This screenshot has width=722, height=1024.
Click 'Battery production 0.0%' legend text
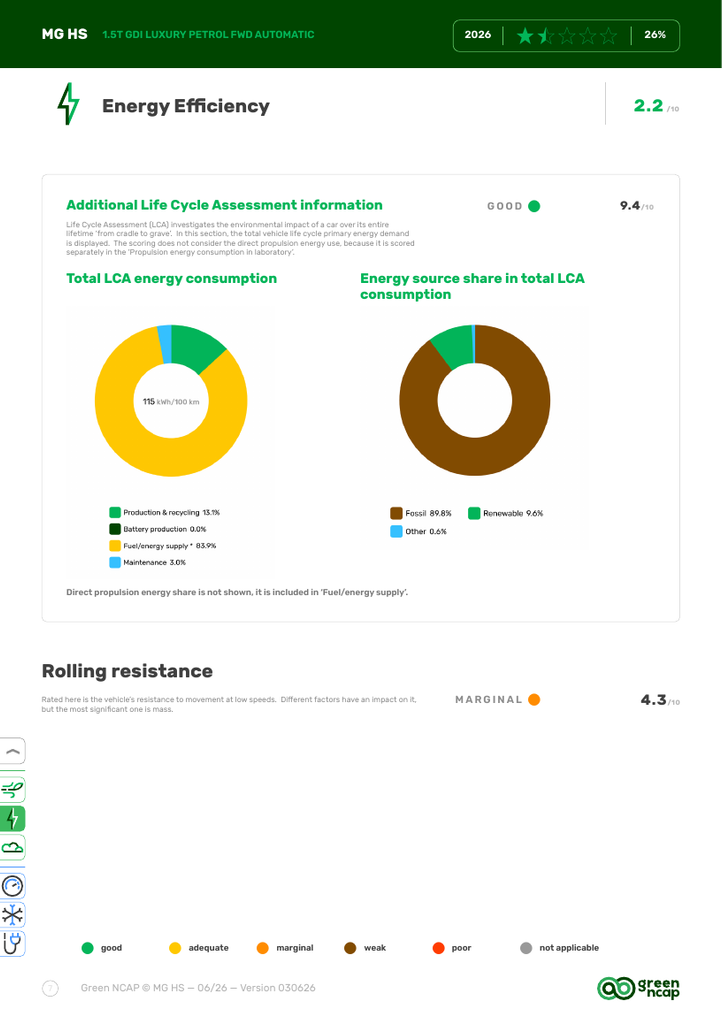coord(165,529)
